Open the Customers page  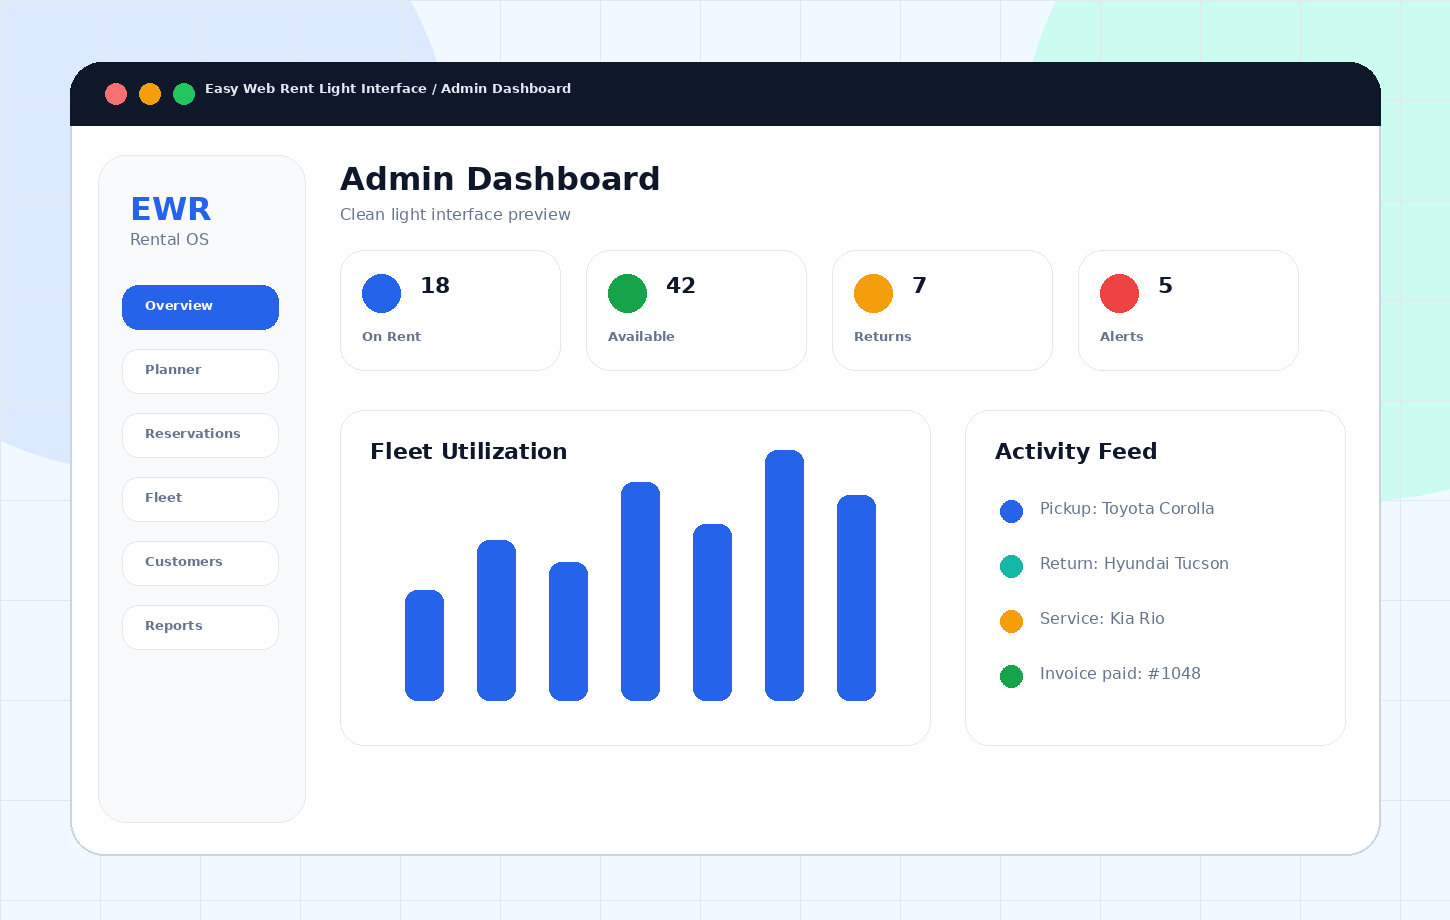point(200,563)
